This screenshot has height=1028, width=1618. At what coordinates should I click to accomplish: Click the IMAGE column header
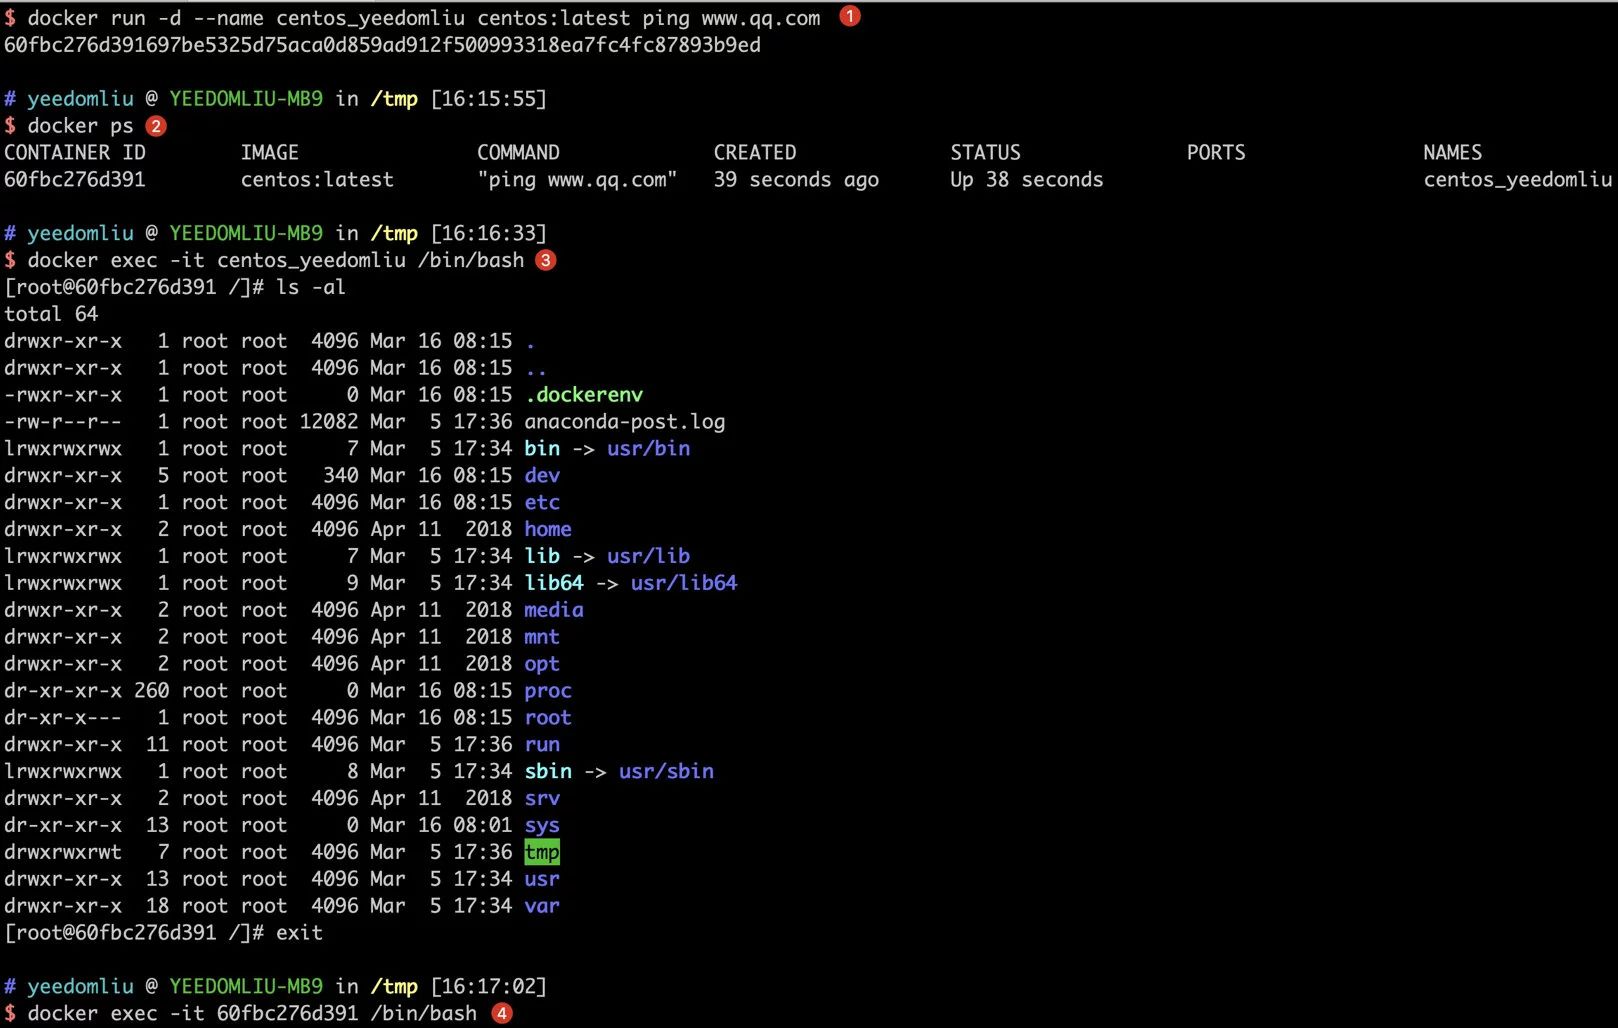[x=270, y=152]
